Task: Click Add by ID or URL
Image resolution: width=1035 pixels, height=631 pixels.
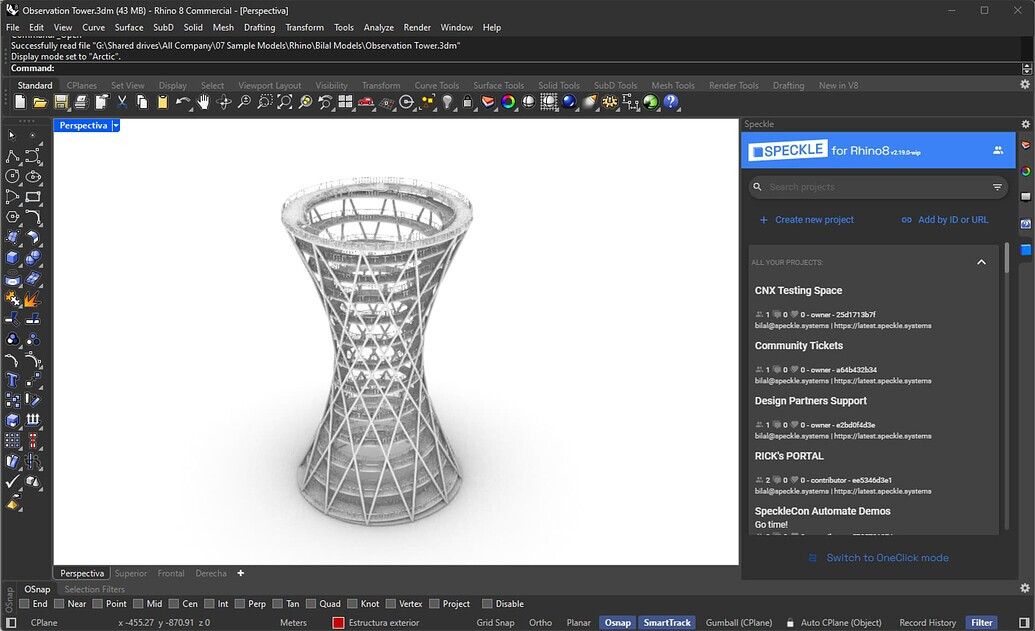Action: [945, 220]
